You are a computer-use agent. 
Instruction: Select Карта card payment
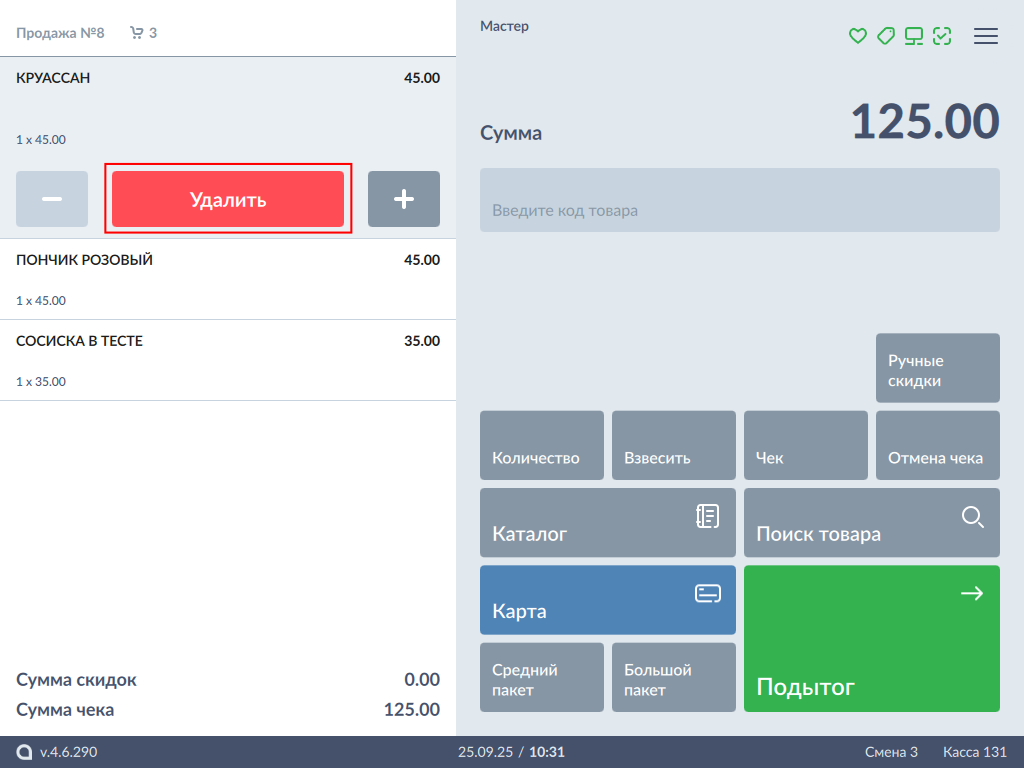(607, 599)
